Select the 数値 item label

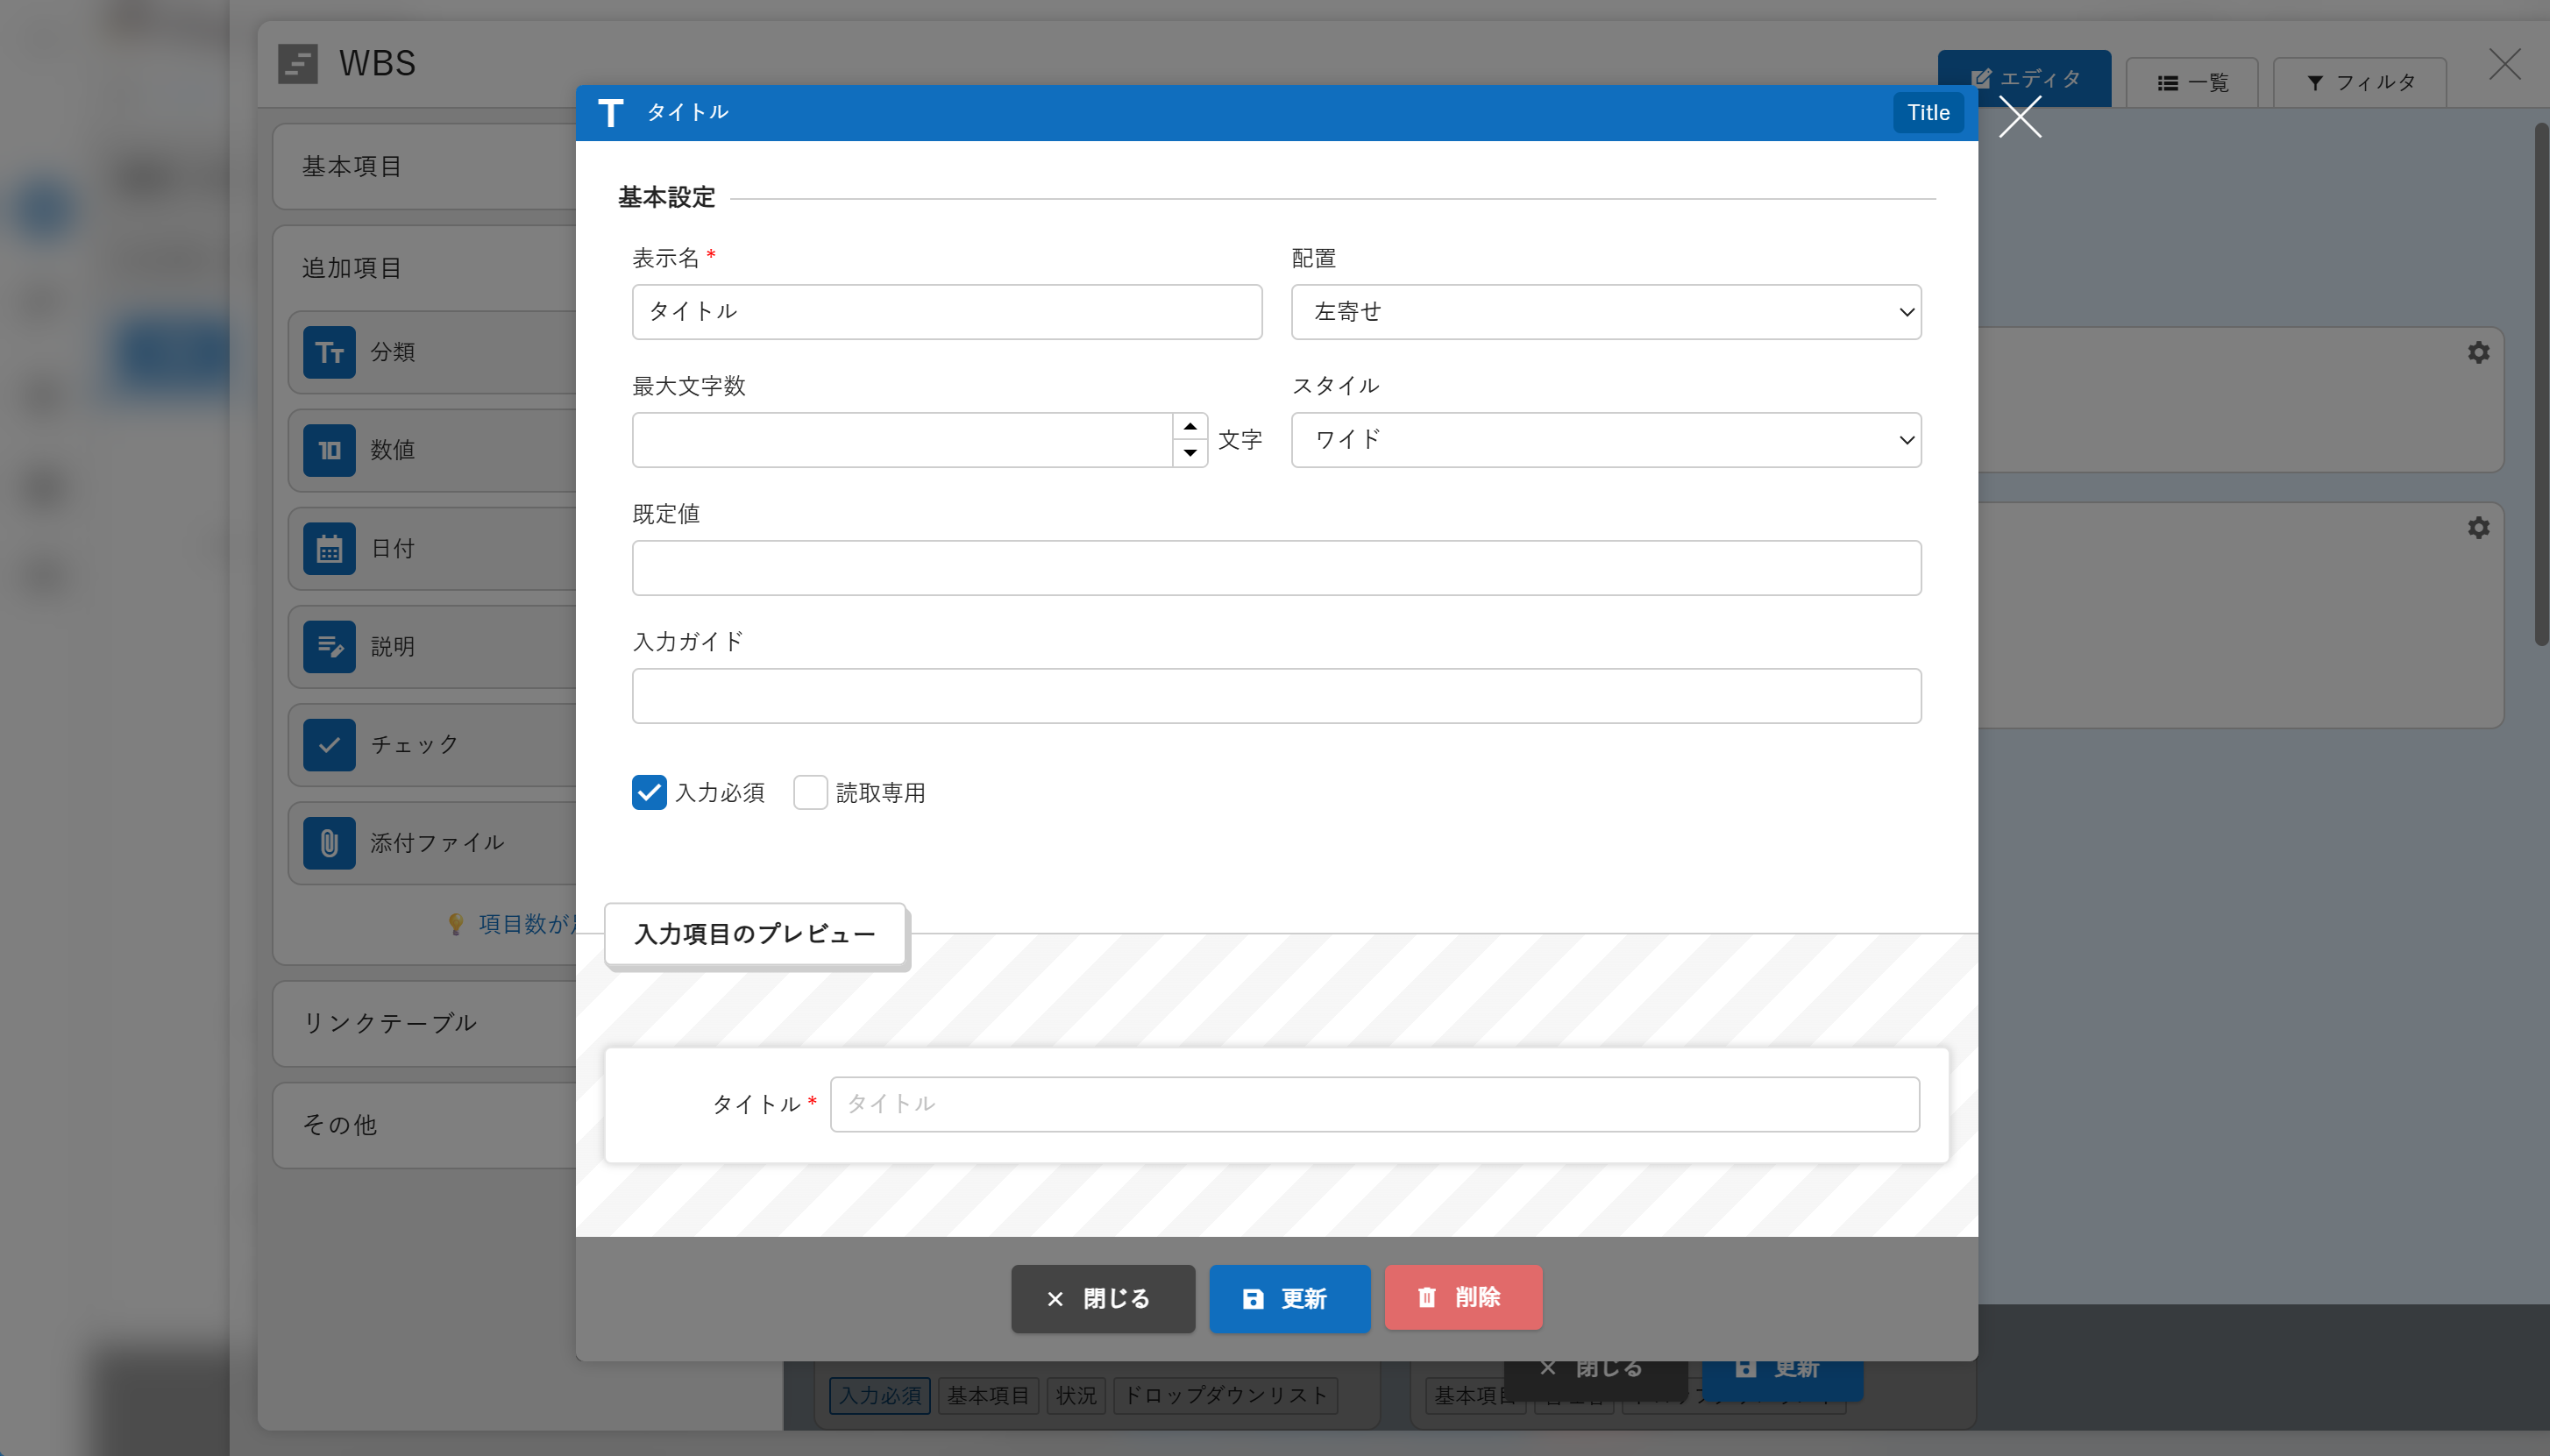[x=393, y=450]
